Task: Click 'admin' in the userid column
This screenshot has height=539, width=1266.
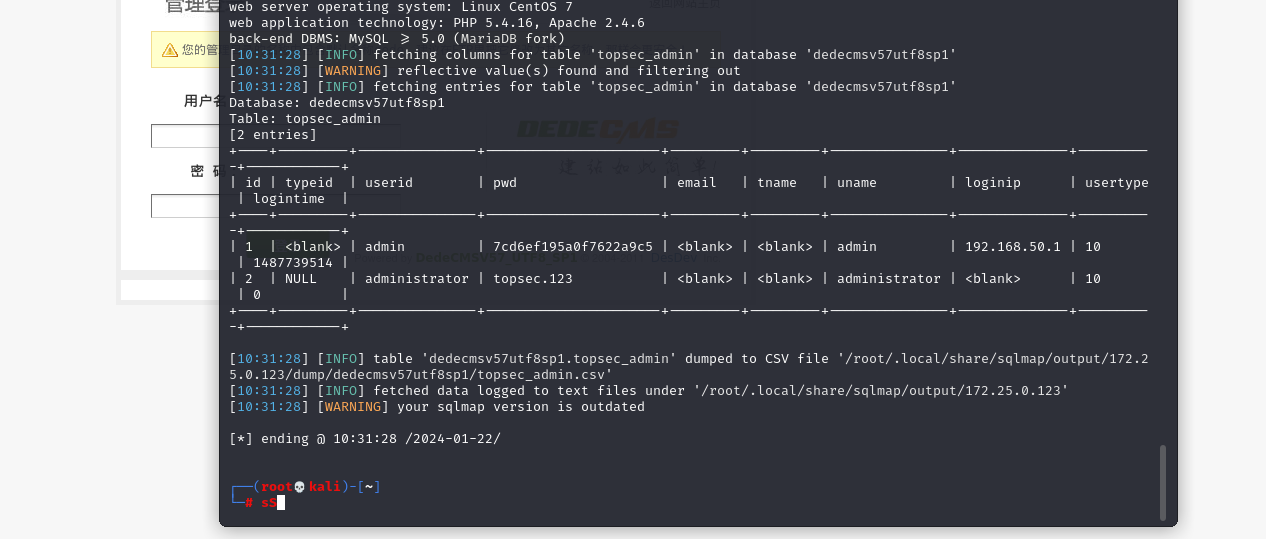Action: (385, 247)
